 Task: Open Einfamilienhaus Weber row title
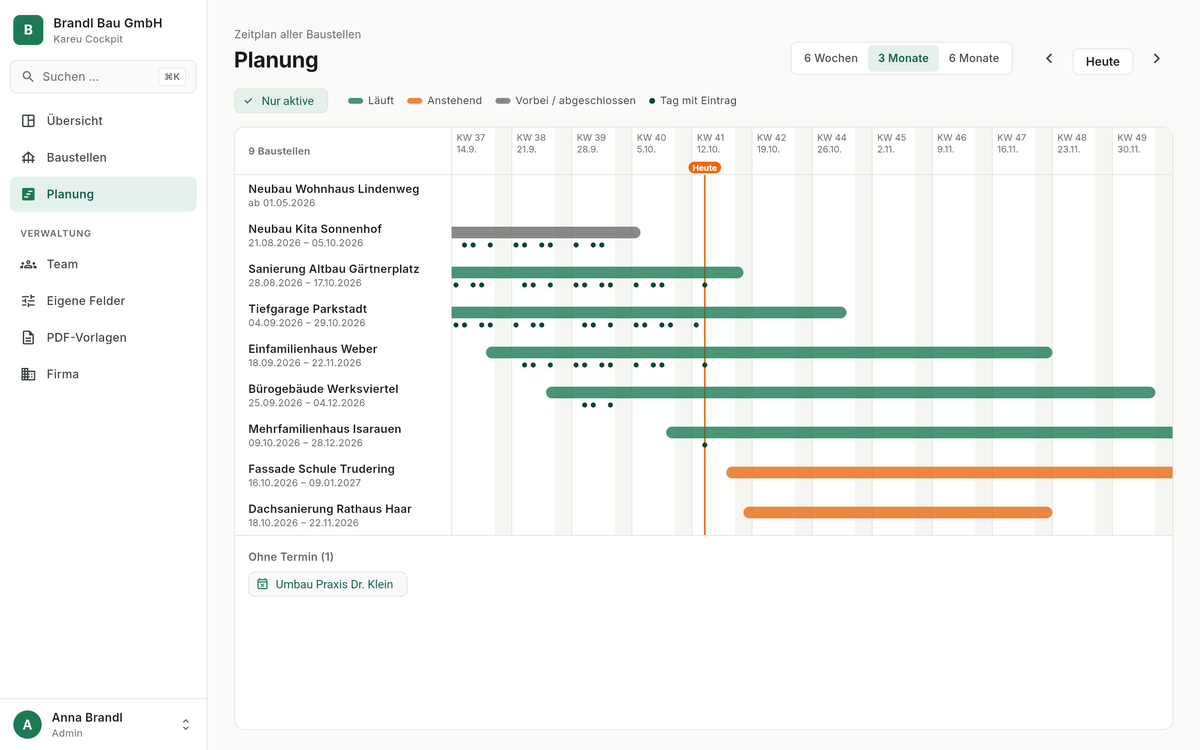313,349
